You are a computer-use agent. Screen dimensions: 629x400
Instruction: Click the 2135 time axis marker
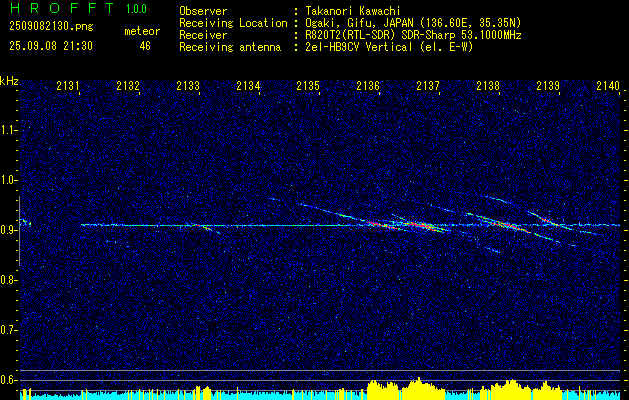(x=308, y=85)
